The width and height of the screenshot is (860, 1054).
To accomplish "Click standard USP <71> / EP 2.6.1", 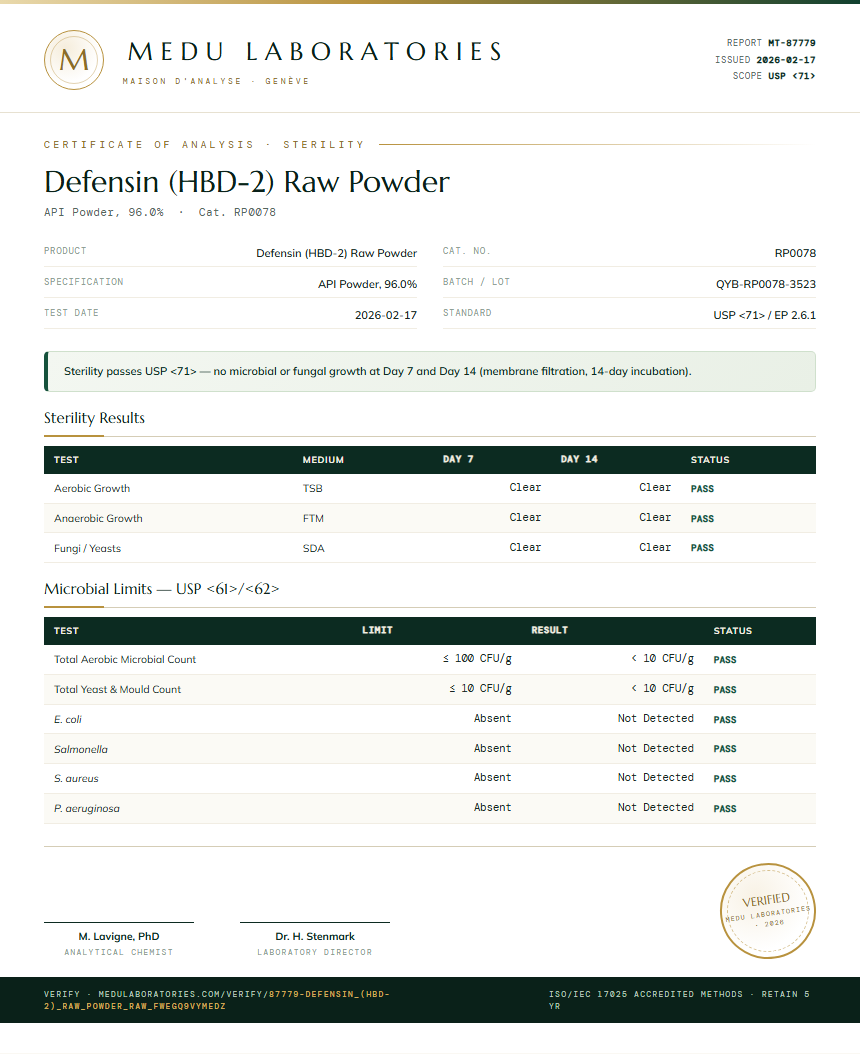I will click(x=765, y=315).
